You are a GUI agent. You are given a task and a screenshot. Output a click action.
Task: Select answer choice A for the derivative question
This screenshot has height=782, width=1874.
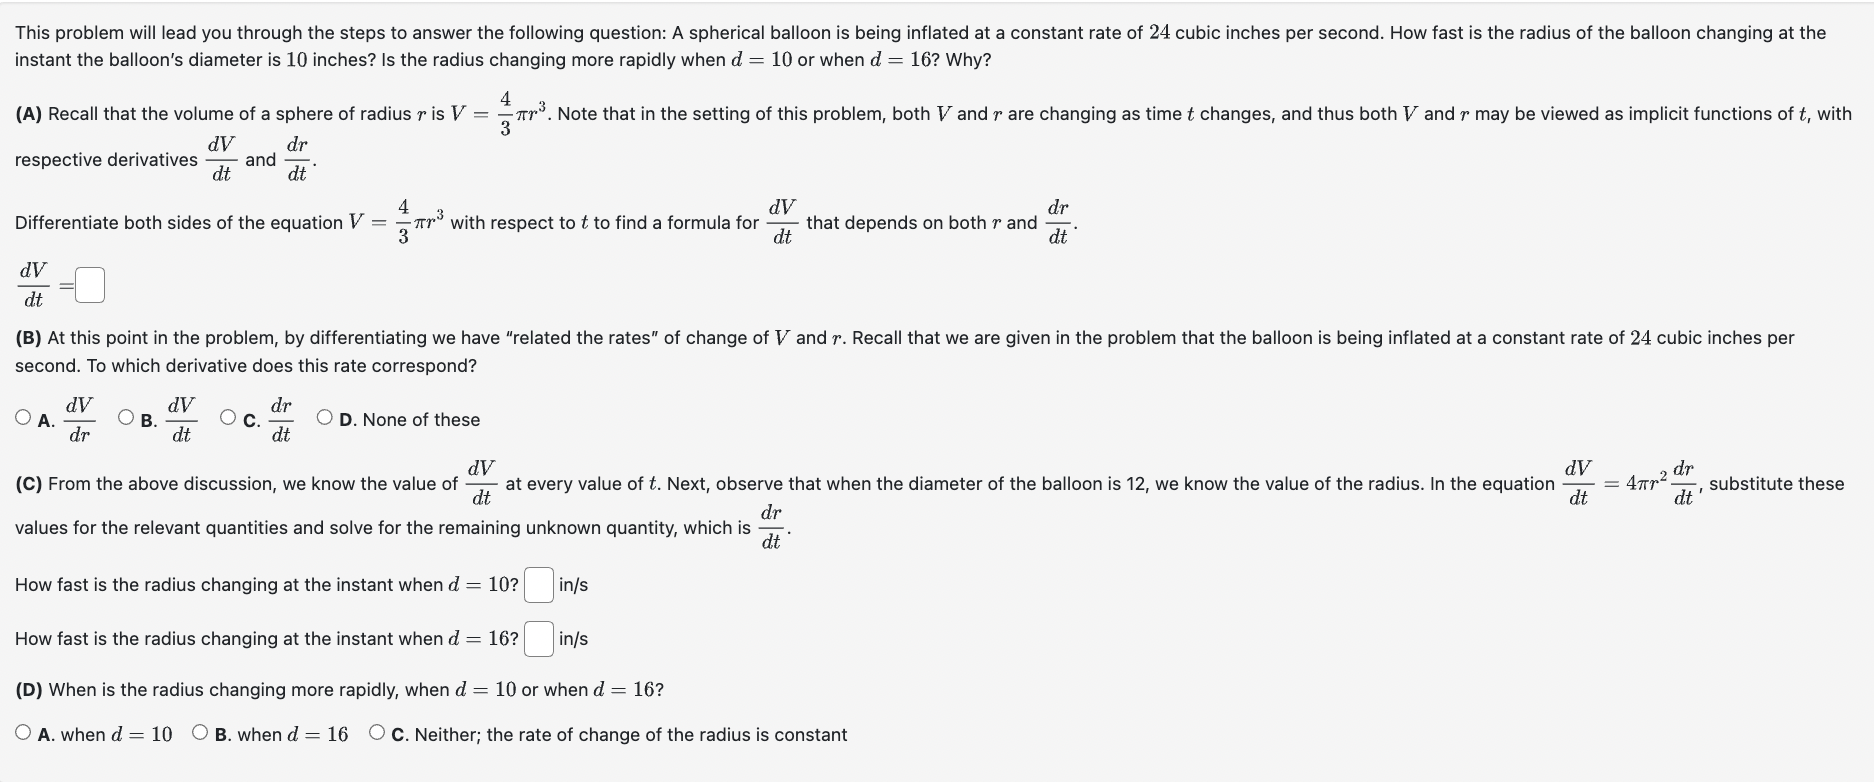coord(22,417)
